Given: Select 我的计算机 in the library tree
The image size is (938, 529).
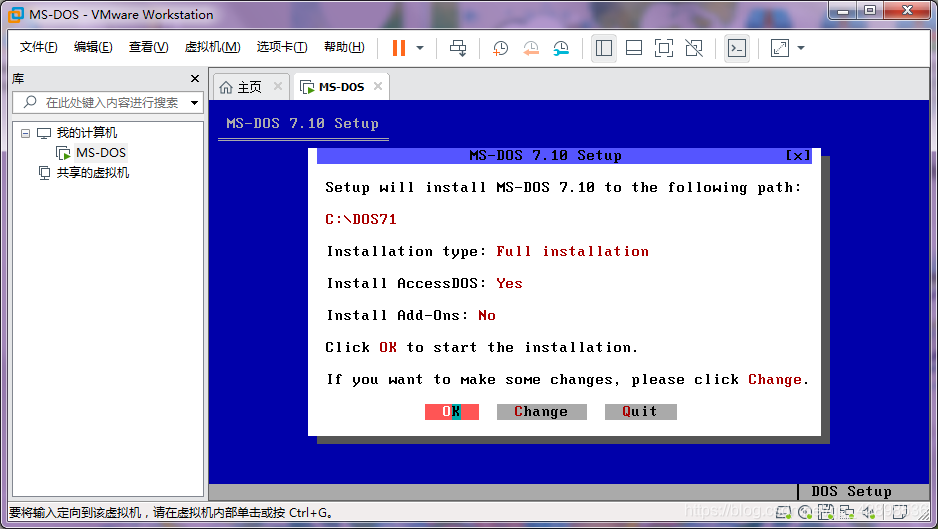Looking at the screenshot, I should pos(86,133).
